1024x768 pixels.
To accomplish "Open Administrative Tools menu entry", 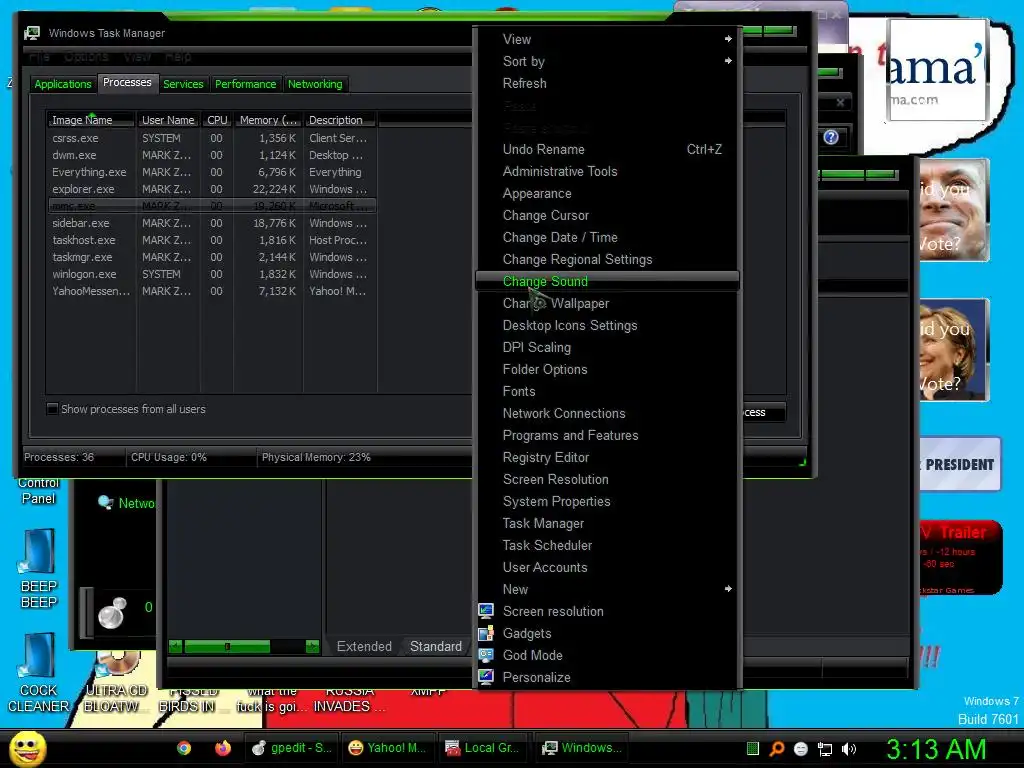I will (607, 172).
